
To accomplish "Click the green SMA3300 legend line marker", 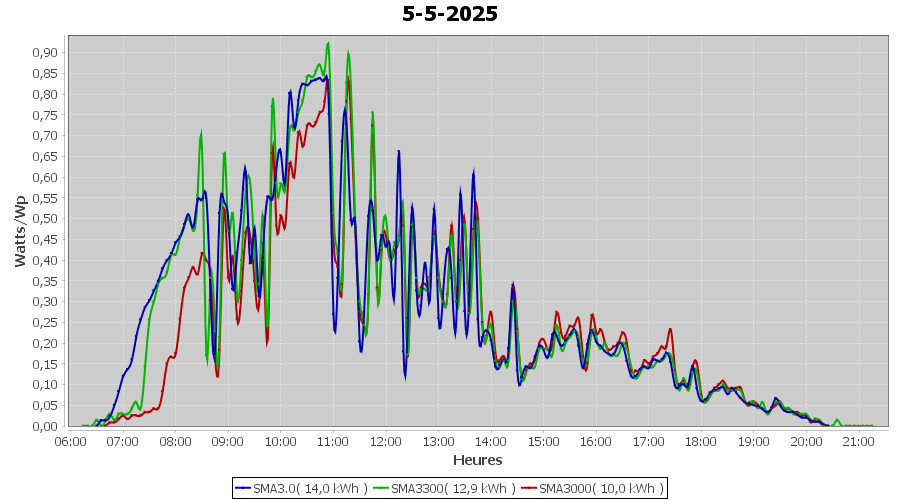I will 381,488.
